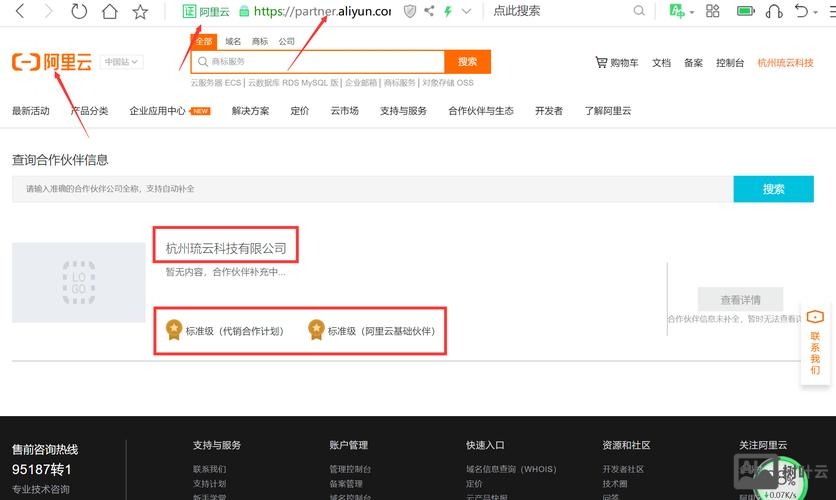This screenshot has width=836, height=500.
Task: Click the undo closed tab icon
Action: pyautogui.click(x=801, y=11)
